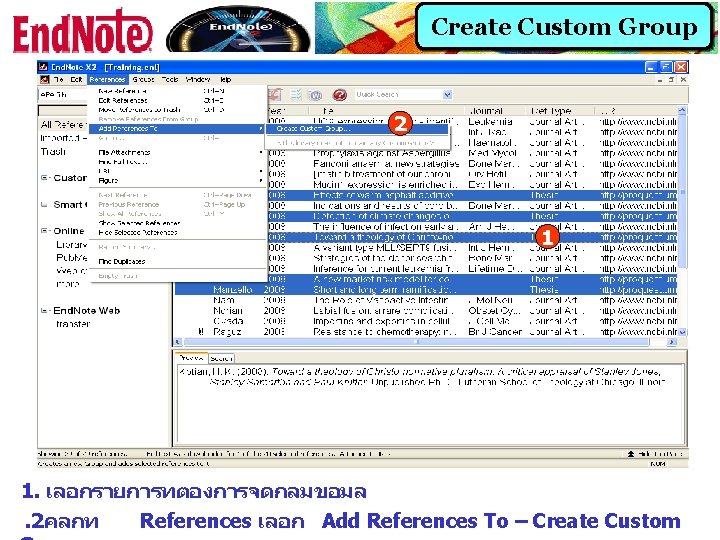Viewport: 720px width, 540px height.
Task: Select the PubMed online search group
Action: [71, 258]
